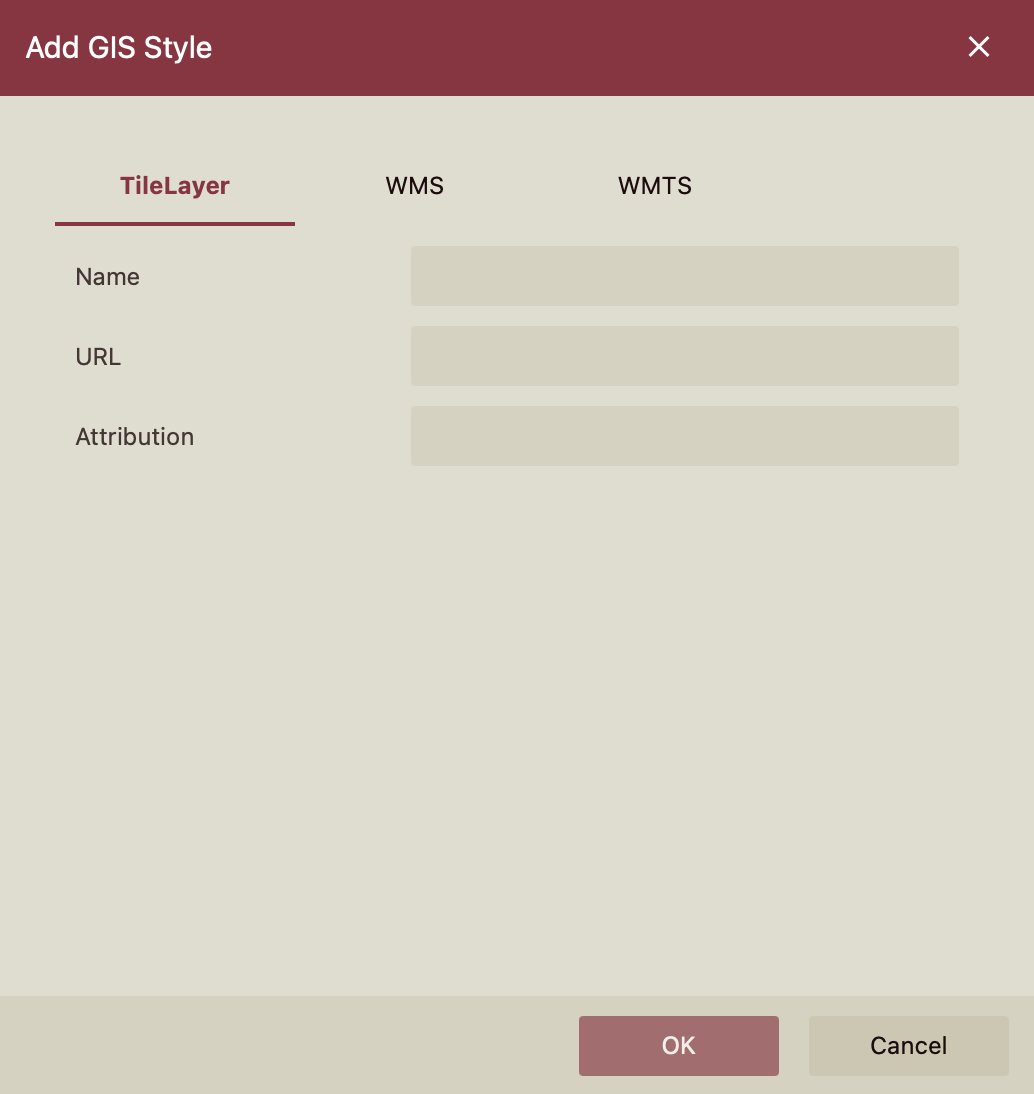1034x1094 pixels.
Task: Confirm with the OK button
Action: 678,1046
